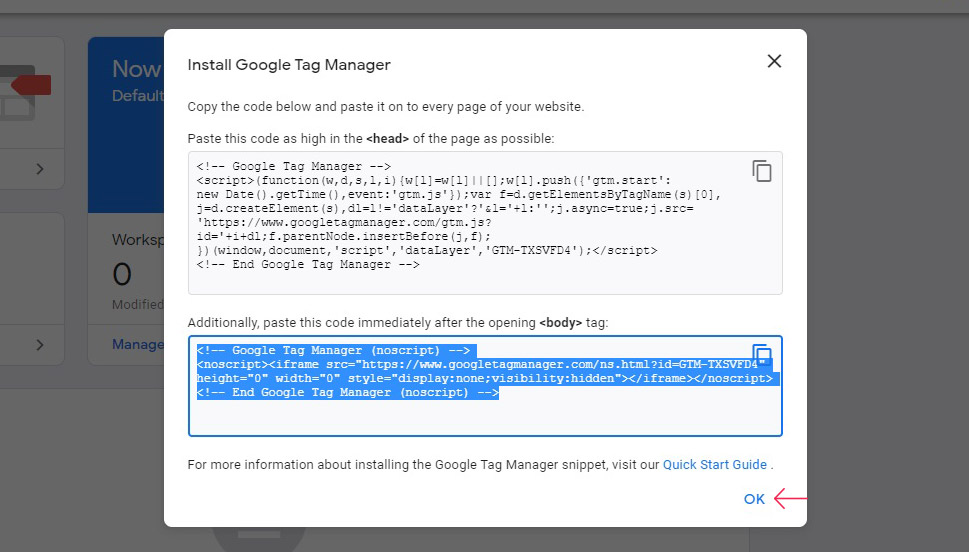Viewport: 969px width, 552px height.
Task: Click inside the body noscript code box
Action: pos(485,386)
